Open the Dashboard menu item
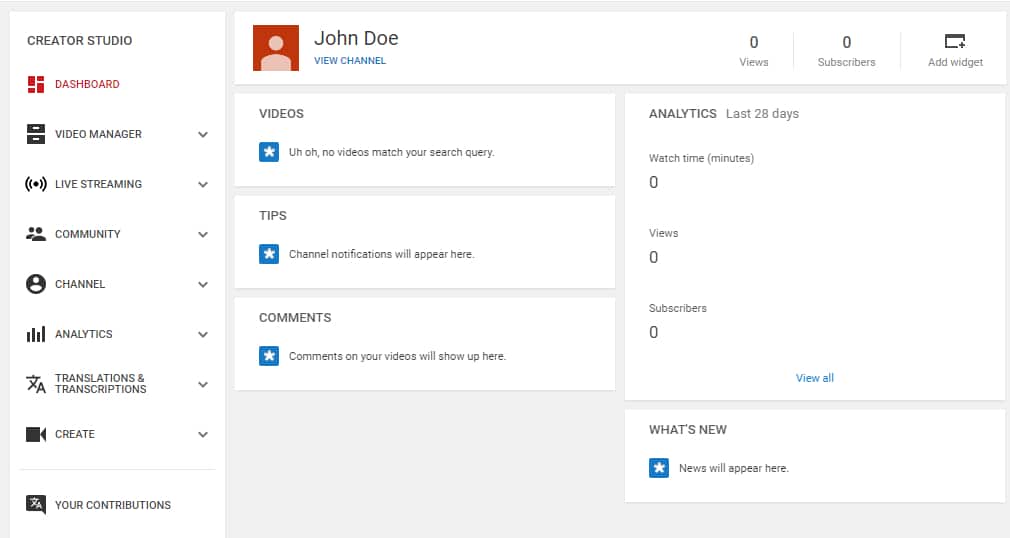Viewport: 1010px width, 538px height. tap(87, 84)
